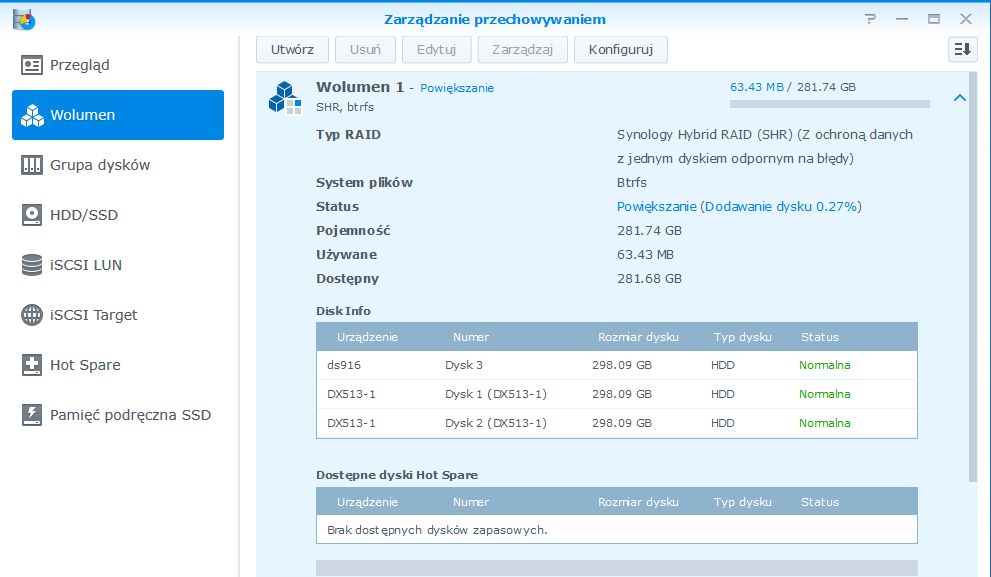
Task: Click the Numer header in Disk Info table
Action: (471, 337)
